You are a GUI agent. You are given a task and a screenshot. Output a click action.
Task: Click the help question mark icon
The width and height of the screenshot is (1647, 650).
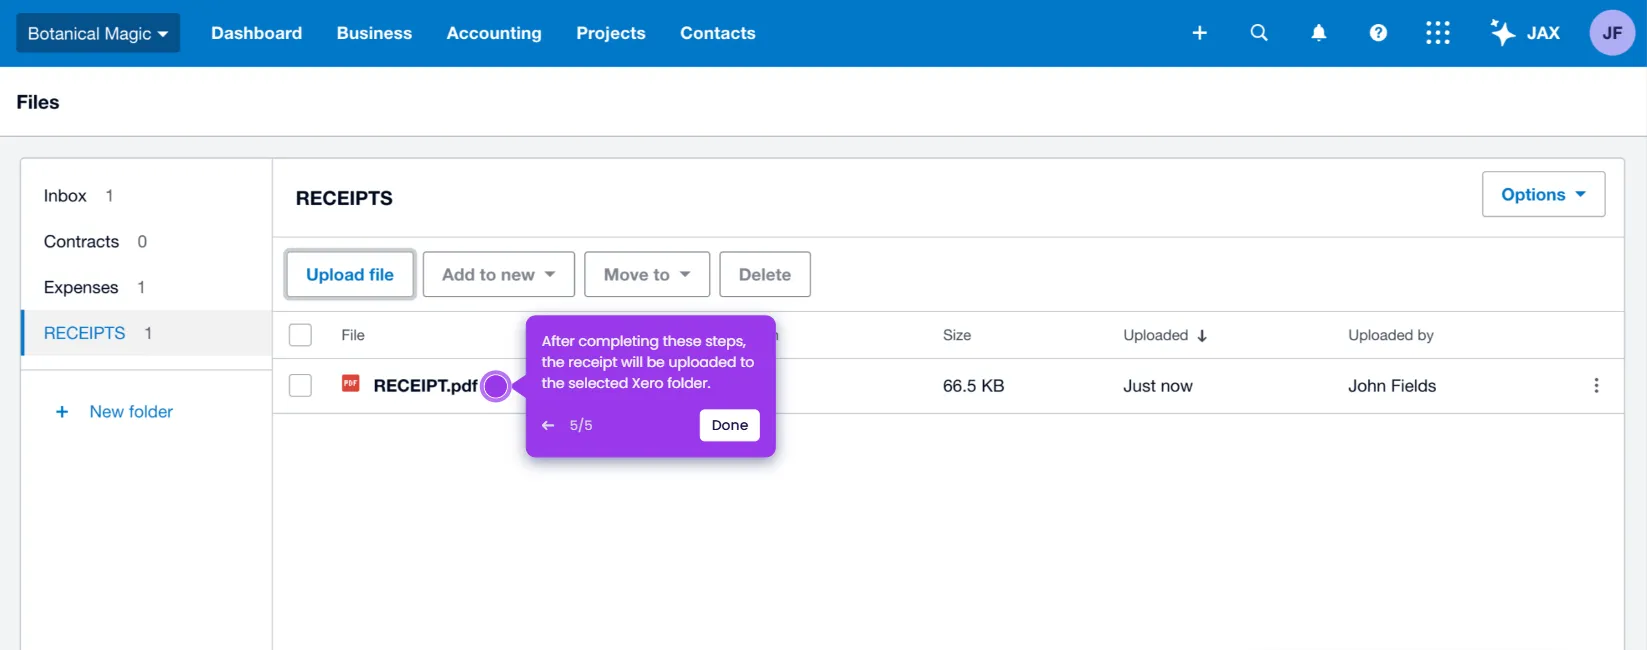(x=1378, y=33)
